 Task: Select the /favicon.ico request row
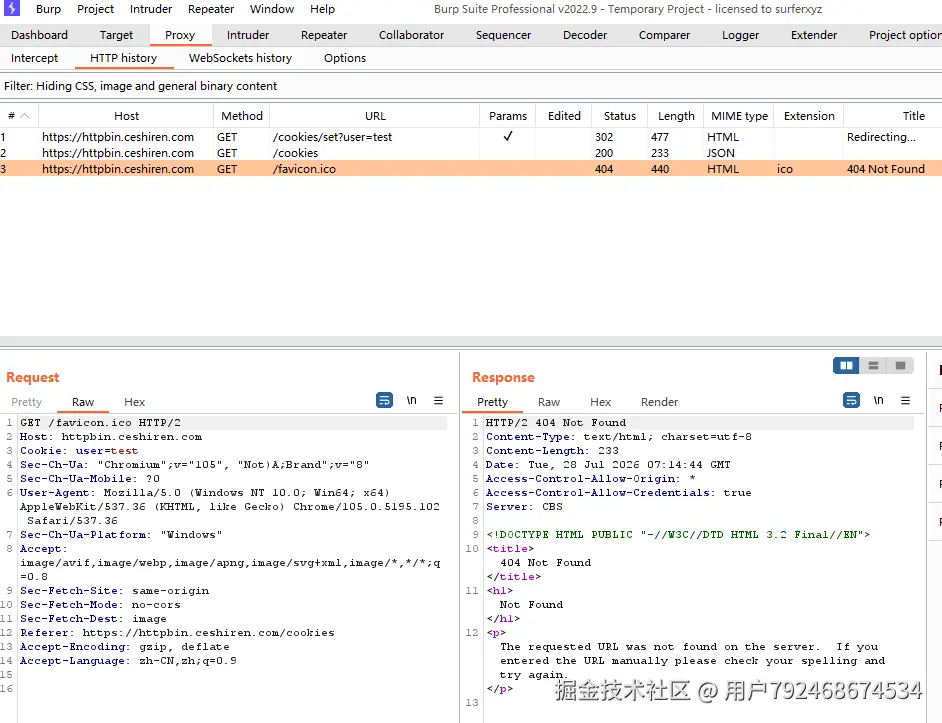[x=471, y=169]
